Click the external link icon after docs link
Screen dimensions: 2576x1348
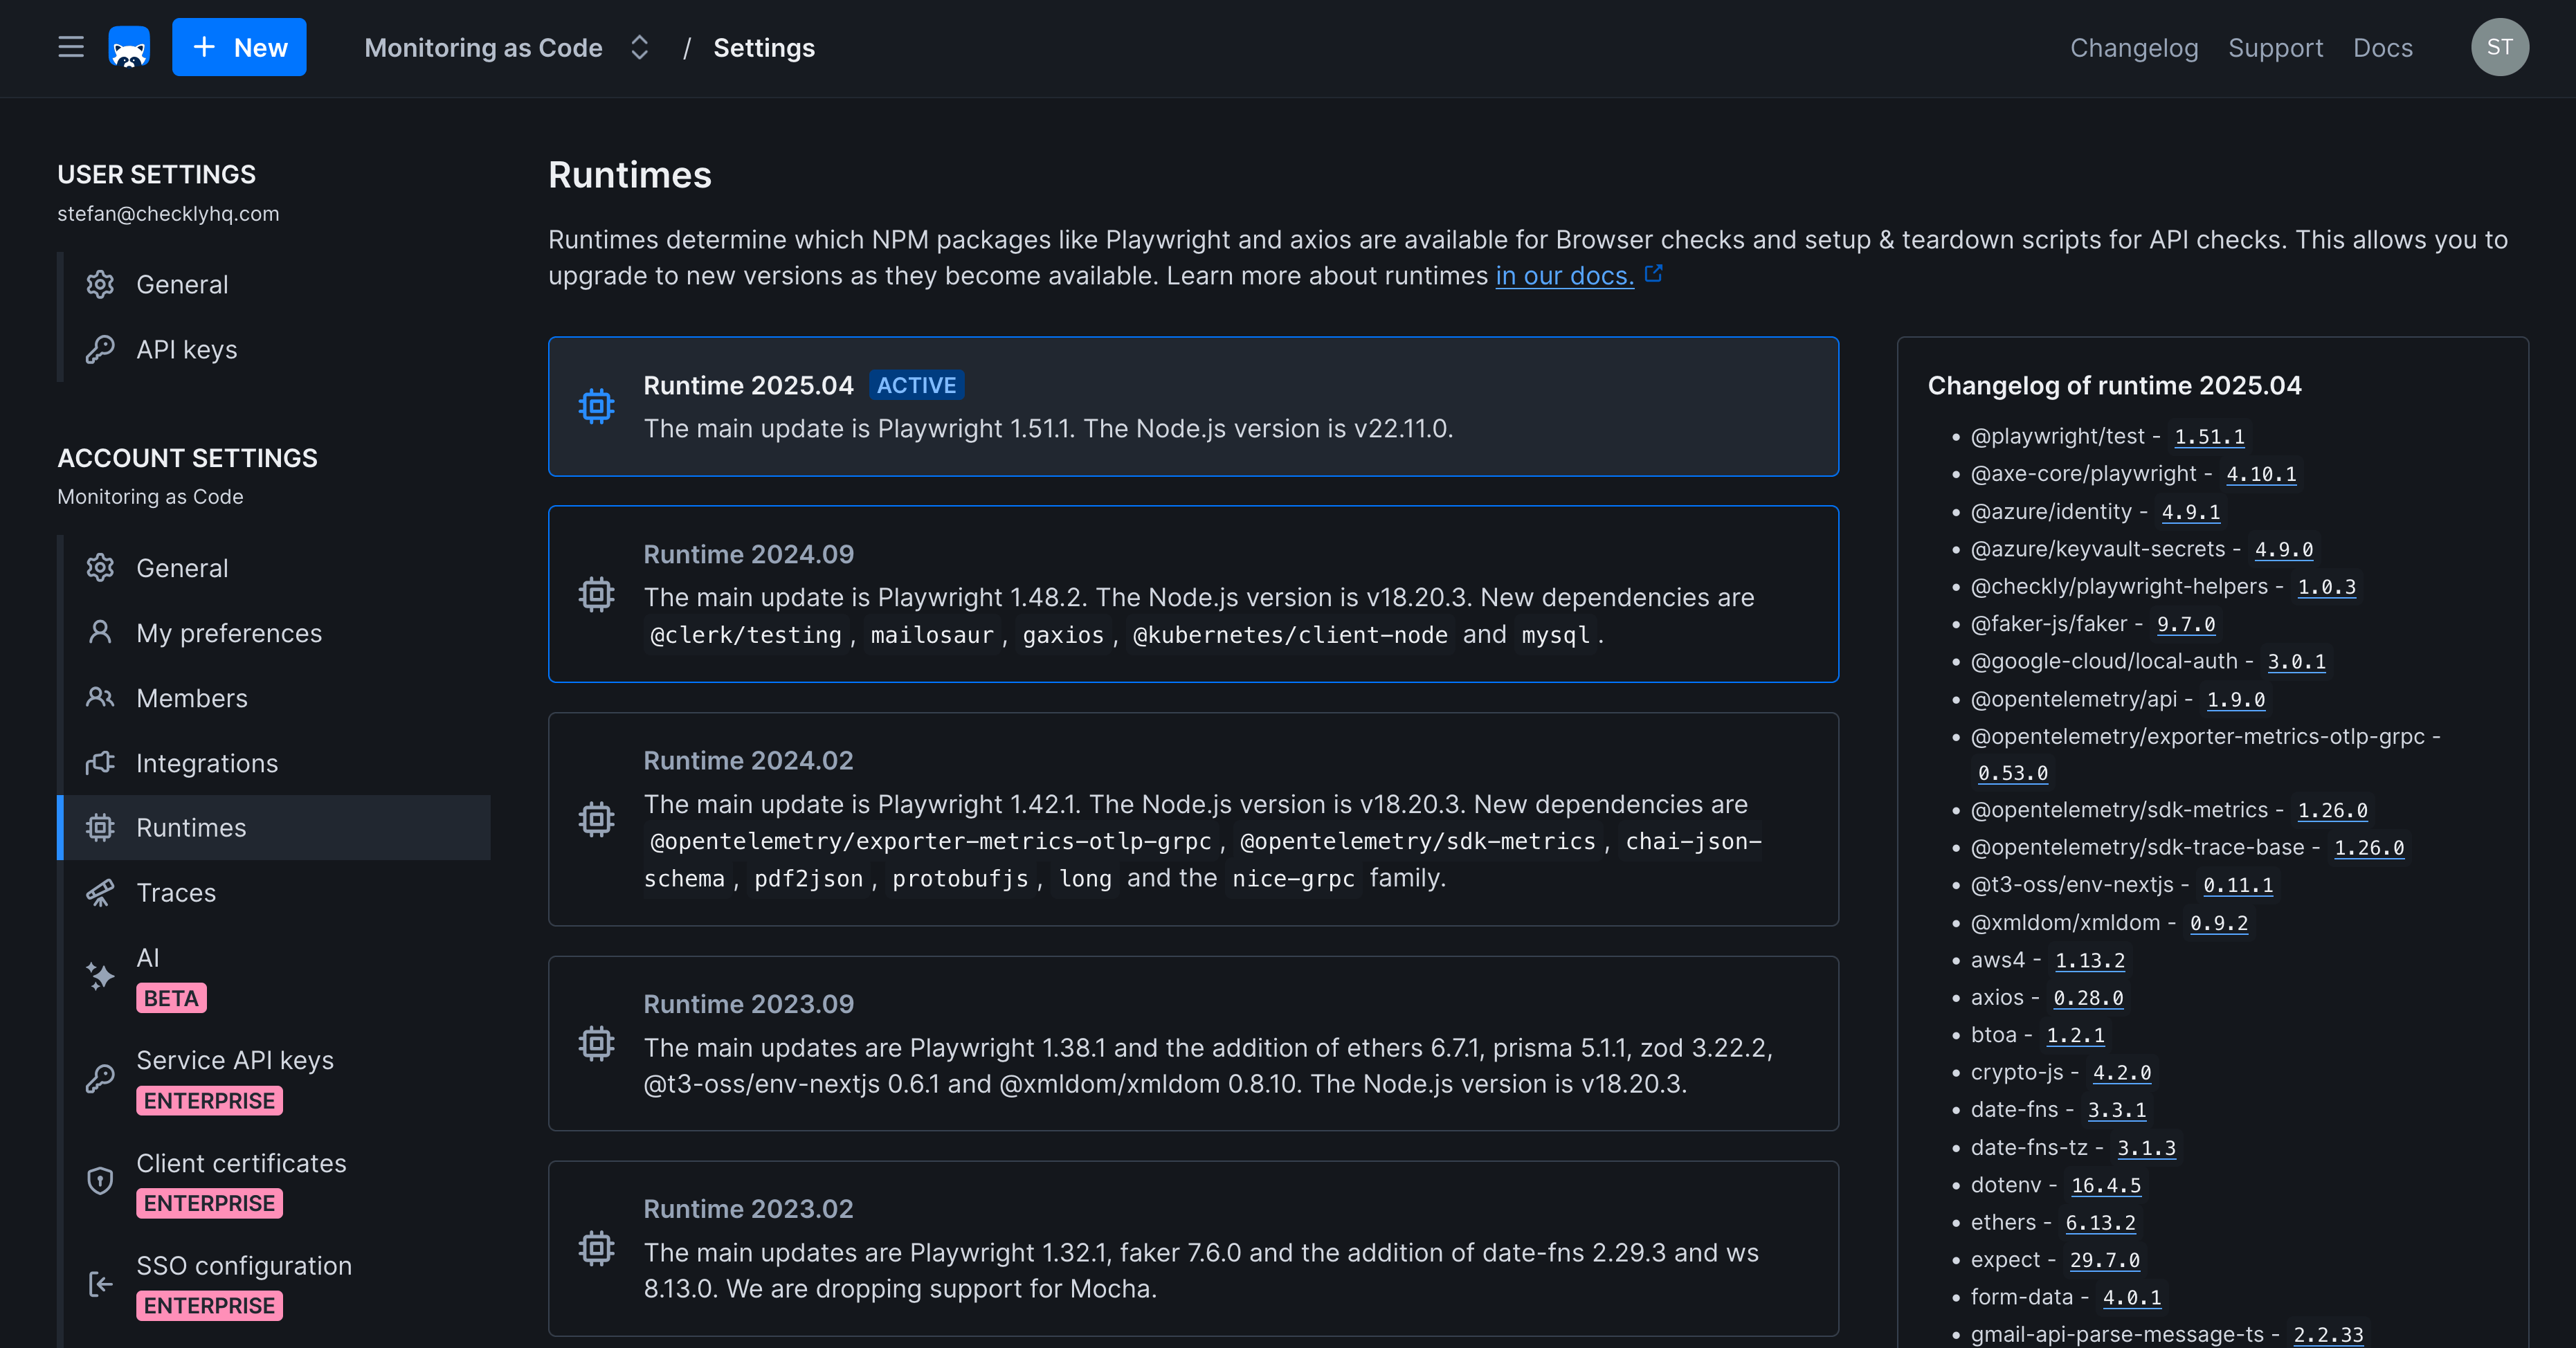click(x=1654, y=273)
